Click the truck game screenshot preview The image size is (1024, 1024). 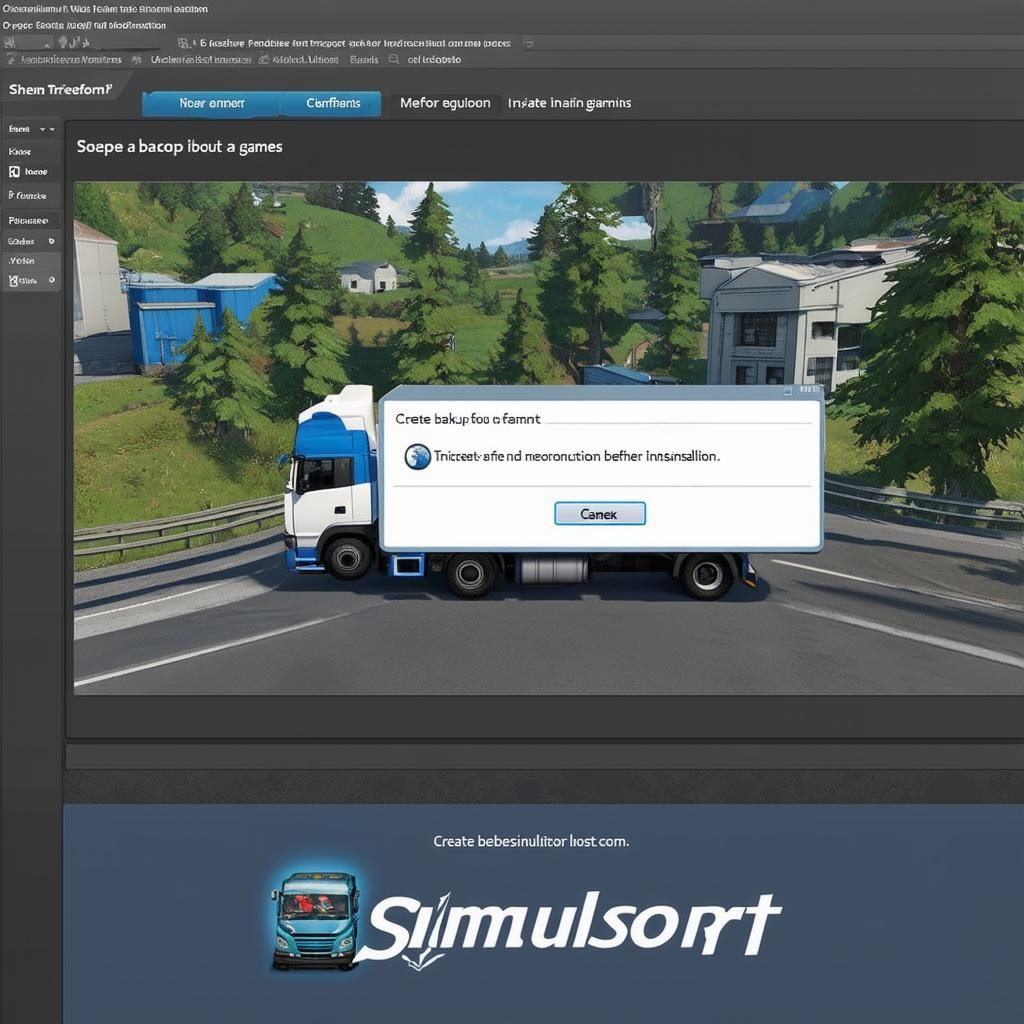(548, 300)
